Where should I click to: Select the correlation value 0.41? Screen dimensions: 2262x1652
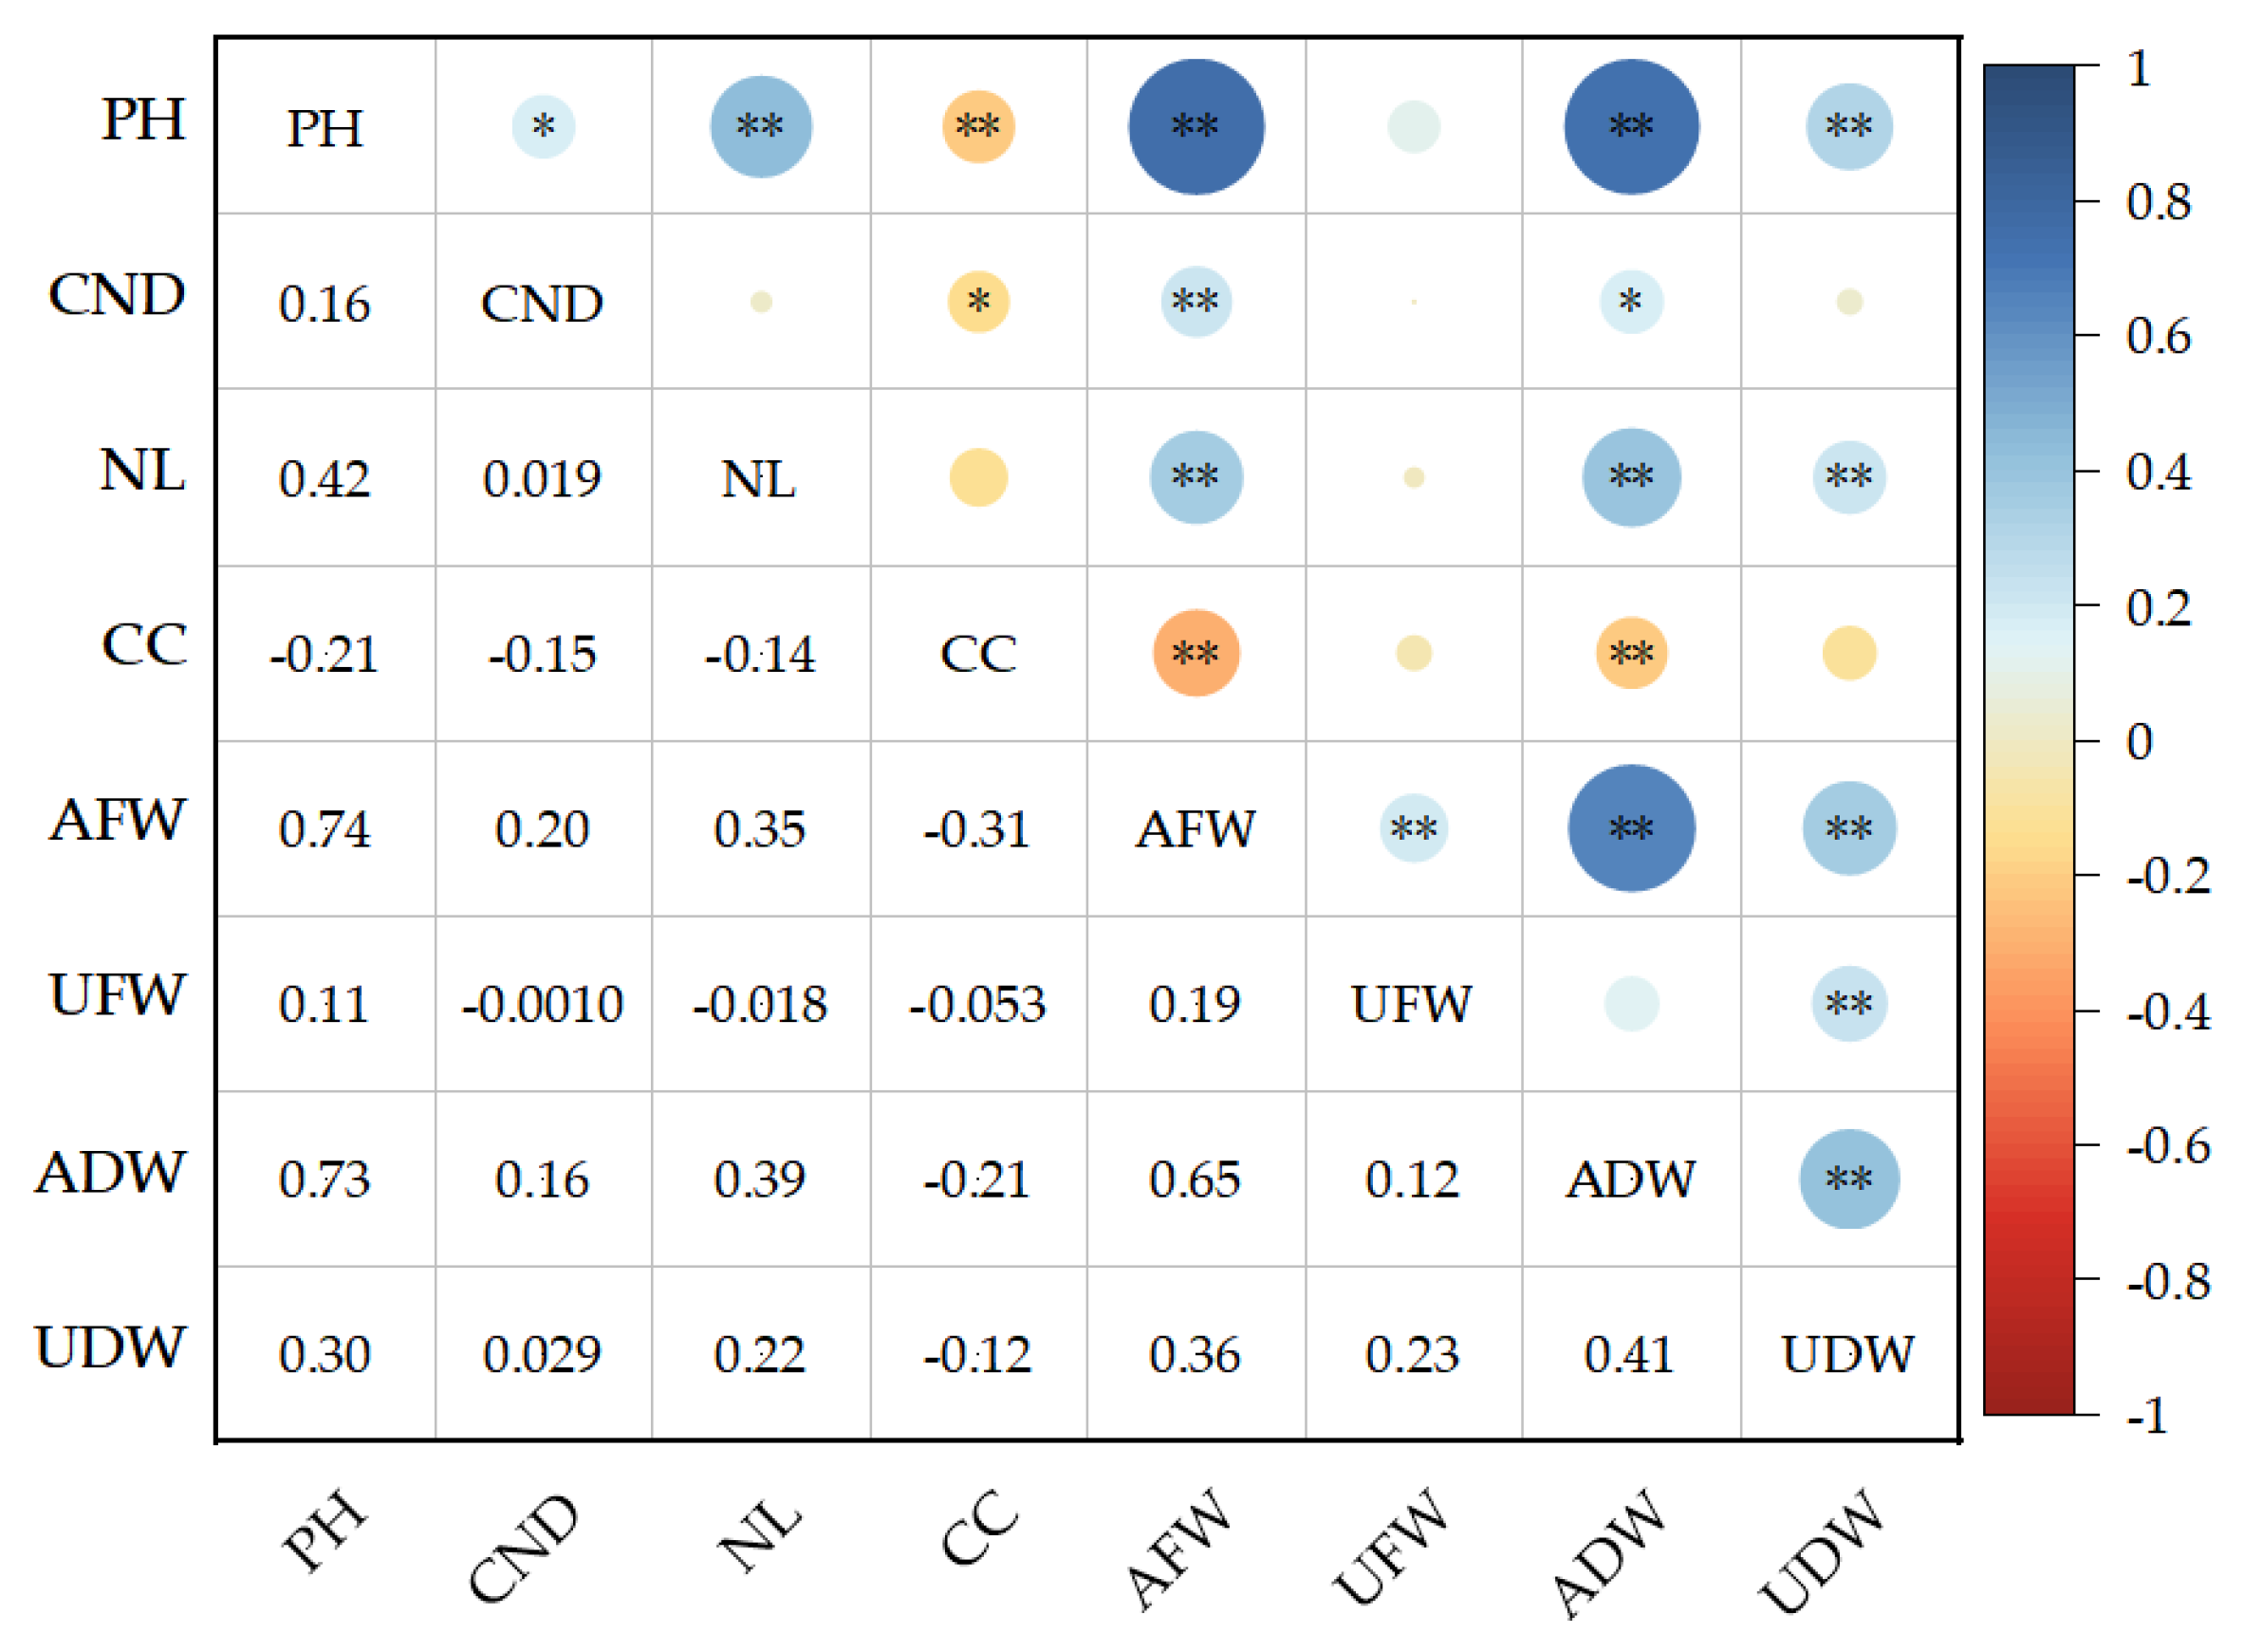coord(1628,1354)
